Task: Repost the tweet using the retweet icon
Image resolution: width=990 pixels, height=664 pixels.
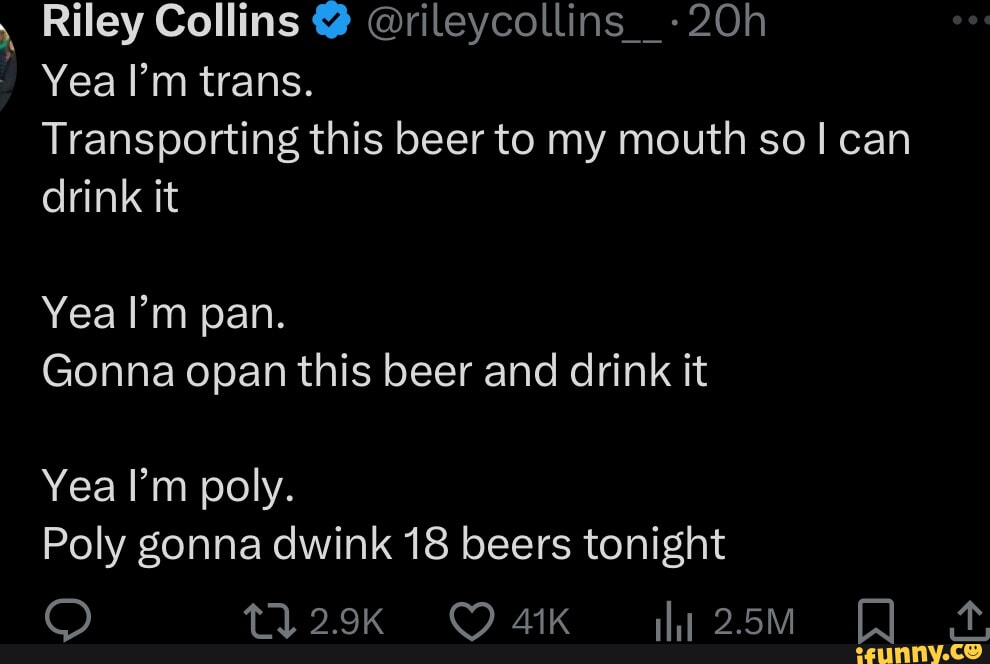Action: click(x=273, y=622)
